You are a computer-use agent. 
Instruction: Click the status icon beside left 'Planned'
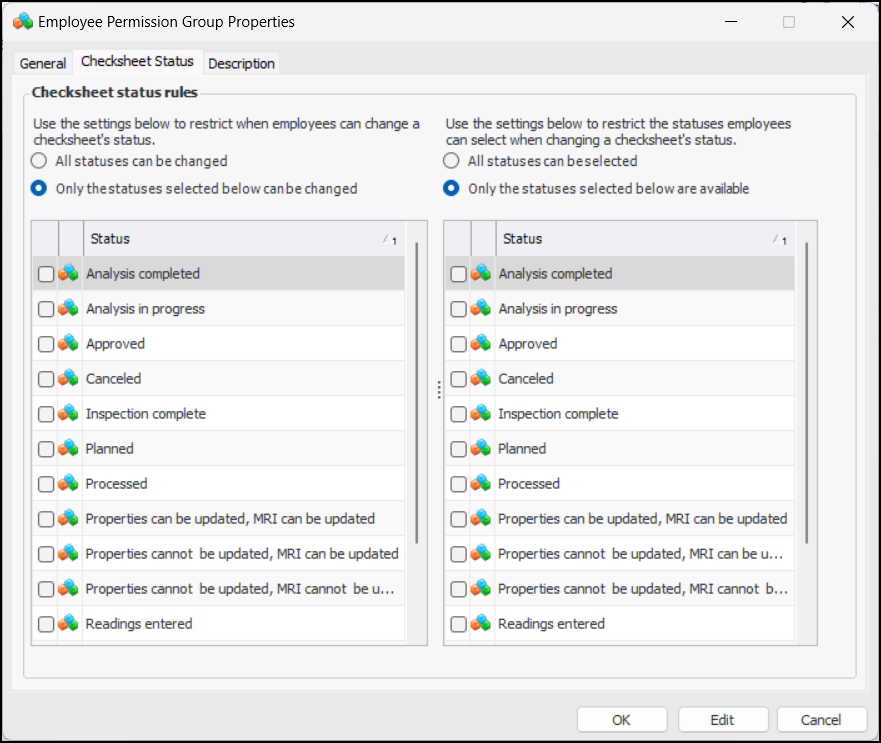coord(69,448)
